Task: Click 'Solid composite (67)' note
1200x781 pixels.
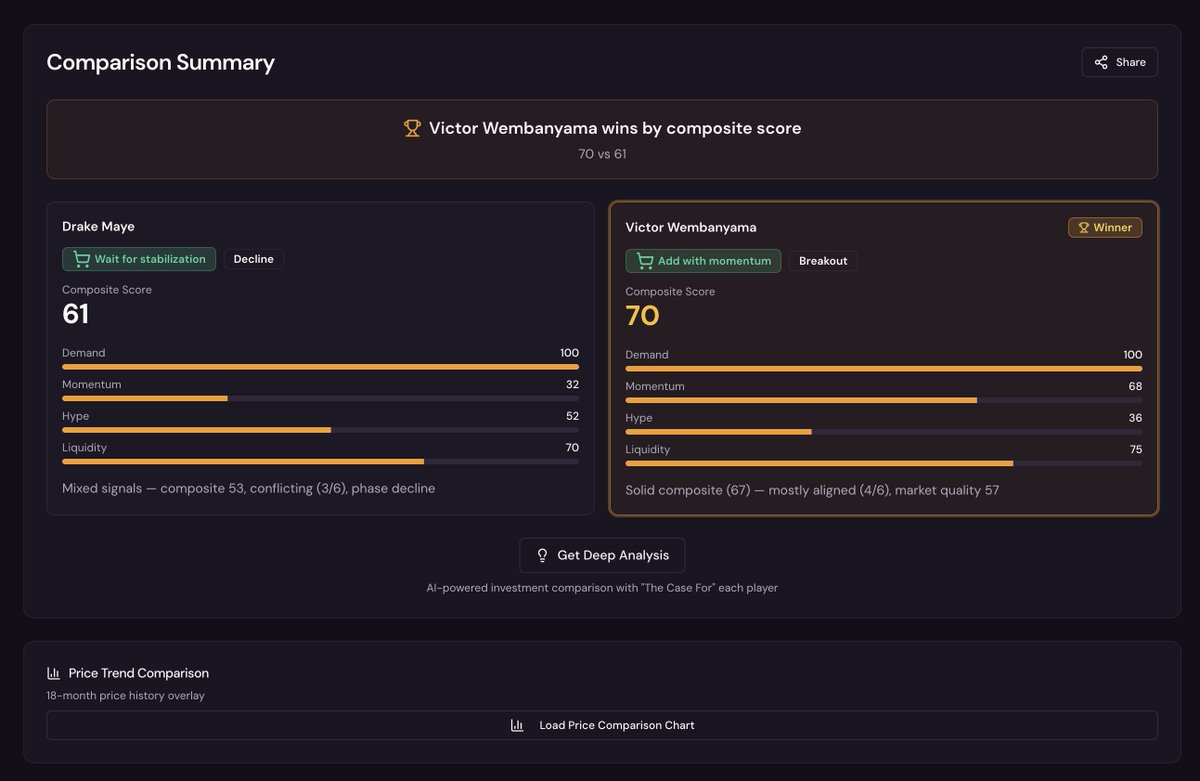Action: click(x=812, y=490)
